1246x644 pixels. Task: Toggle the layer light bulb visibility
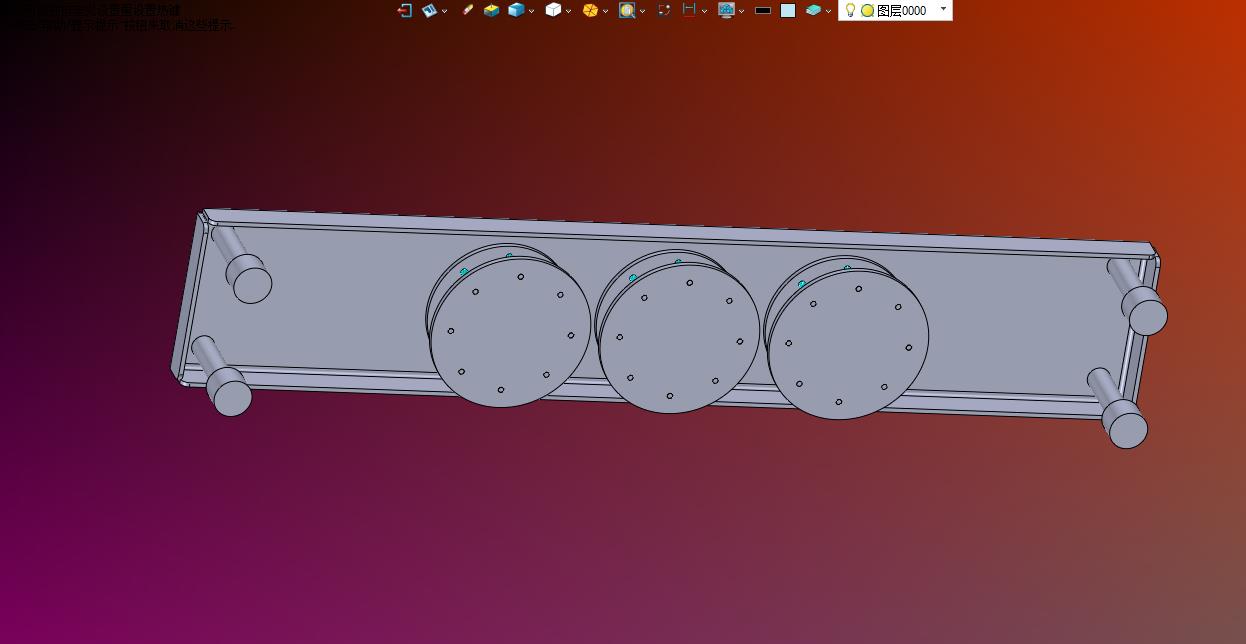coord(850,10)
